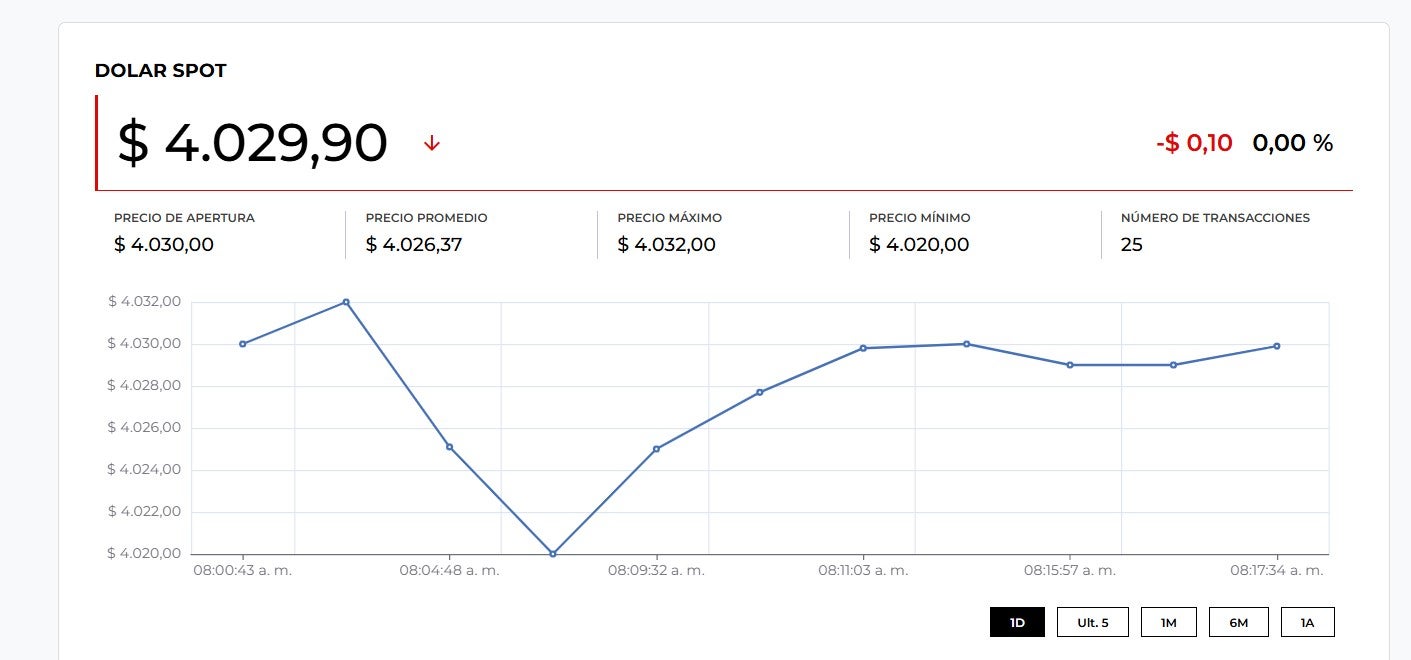
Task: Switch to Ult. 5 range view
Action: [x=1092, y=622]
